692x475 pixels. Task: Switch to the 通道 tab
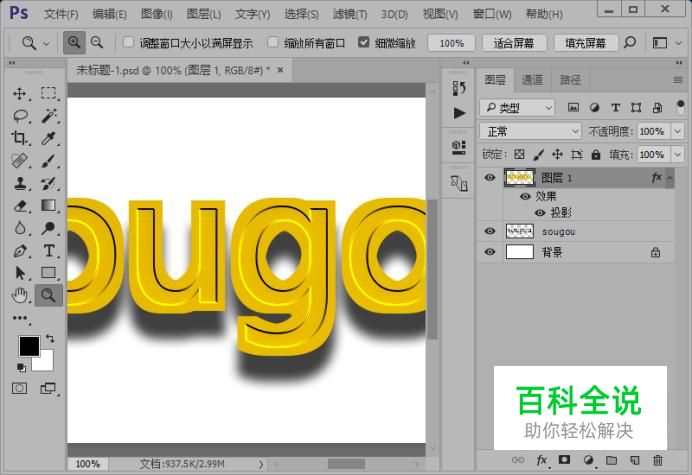pos(532,79)
